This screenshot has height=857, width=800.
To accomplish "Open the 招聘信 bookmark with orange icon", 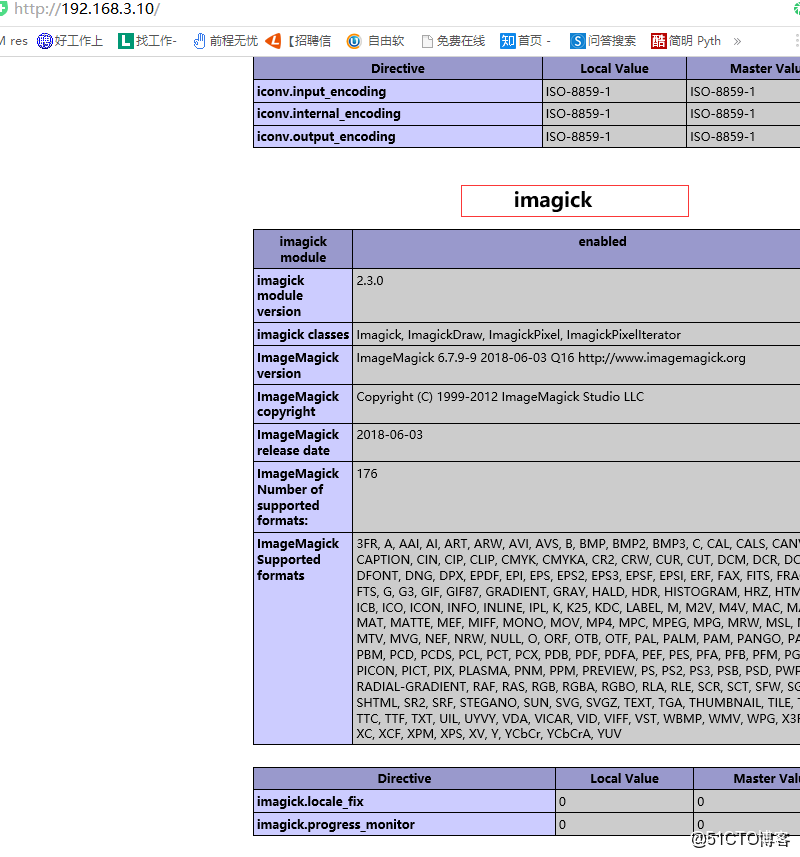I will pyautogui.click(x=298, y=41).
